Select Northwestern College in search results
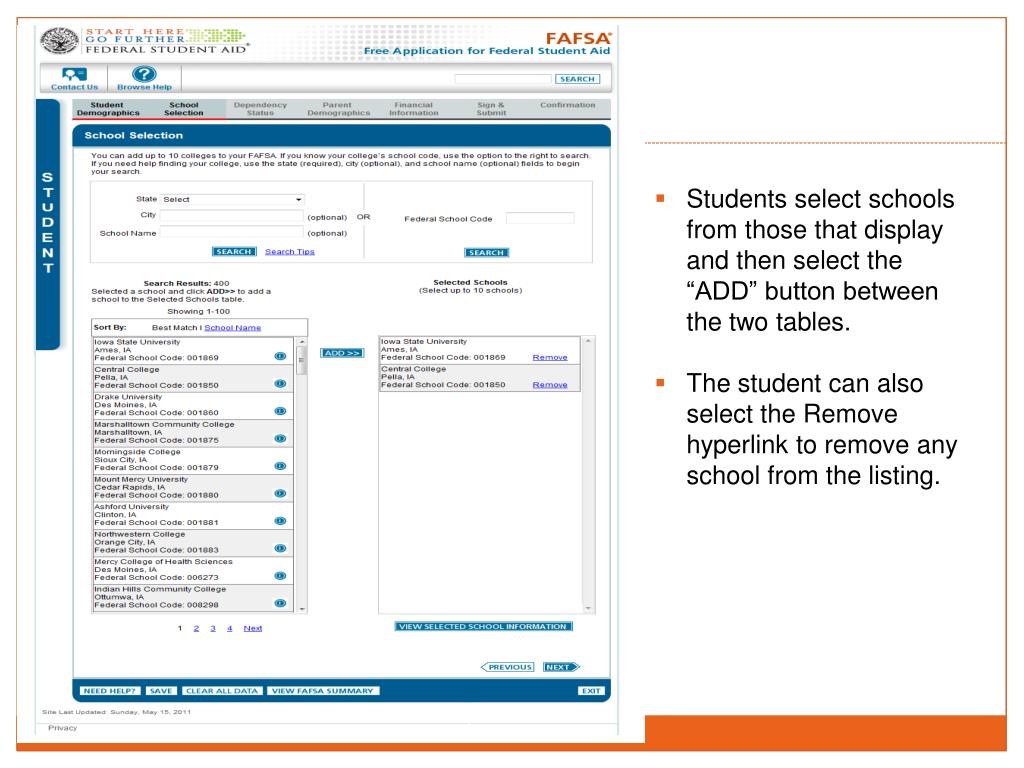Viewport: 1024px width, 768px height. tap(193, 542)
